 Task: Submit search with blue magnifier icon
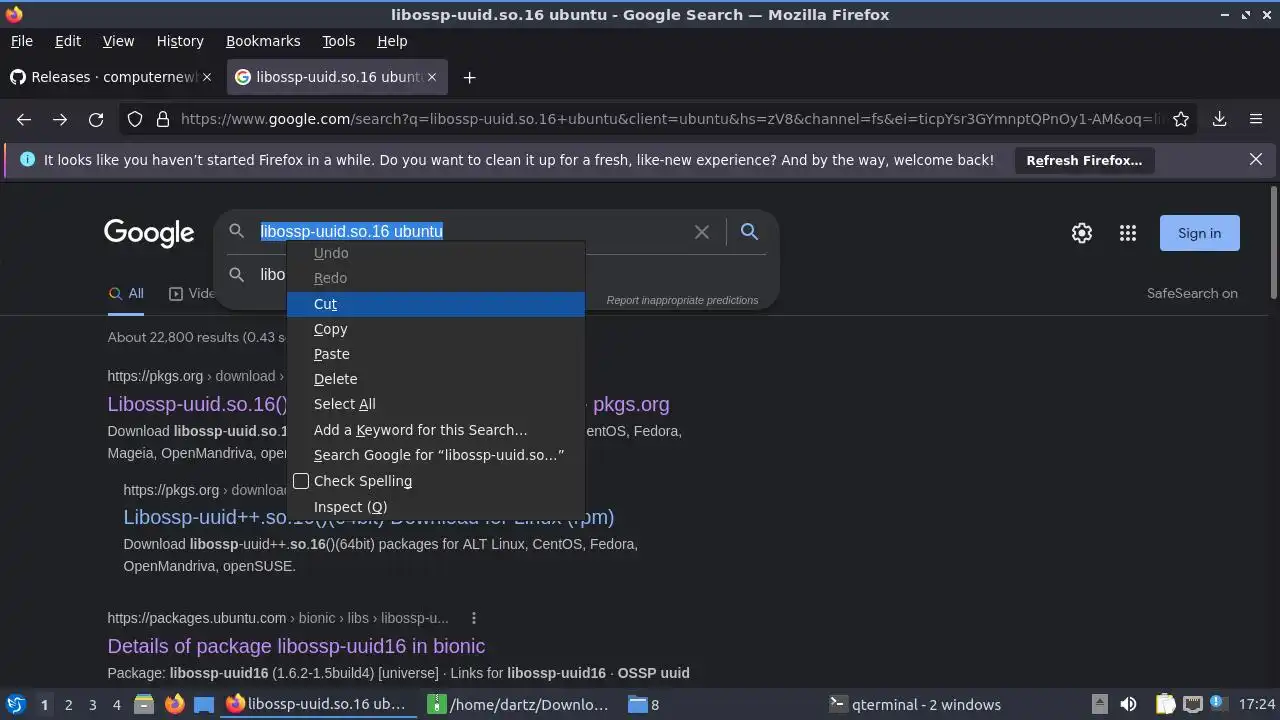[749, 232]
